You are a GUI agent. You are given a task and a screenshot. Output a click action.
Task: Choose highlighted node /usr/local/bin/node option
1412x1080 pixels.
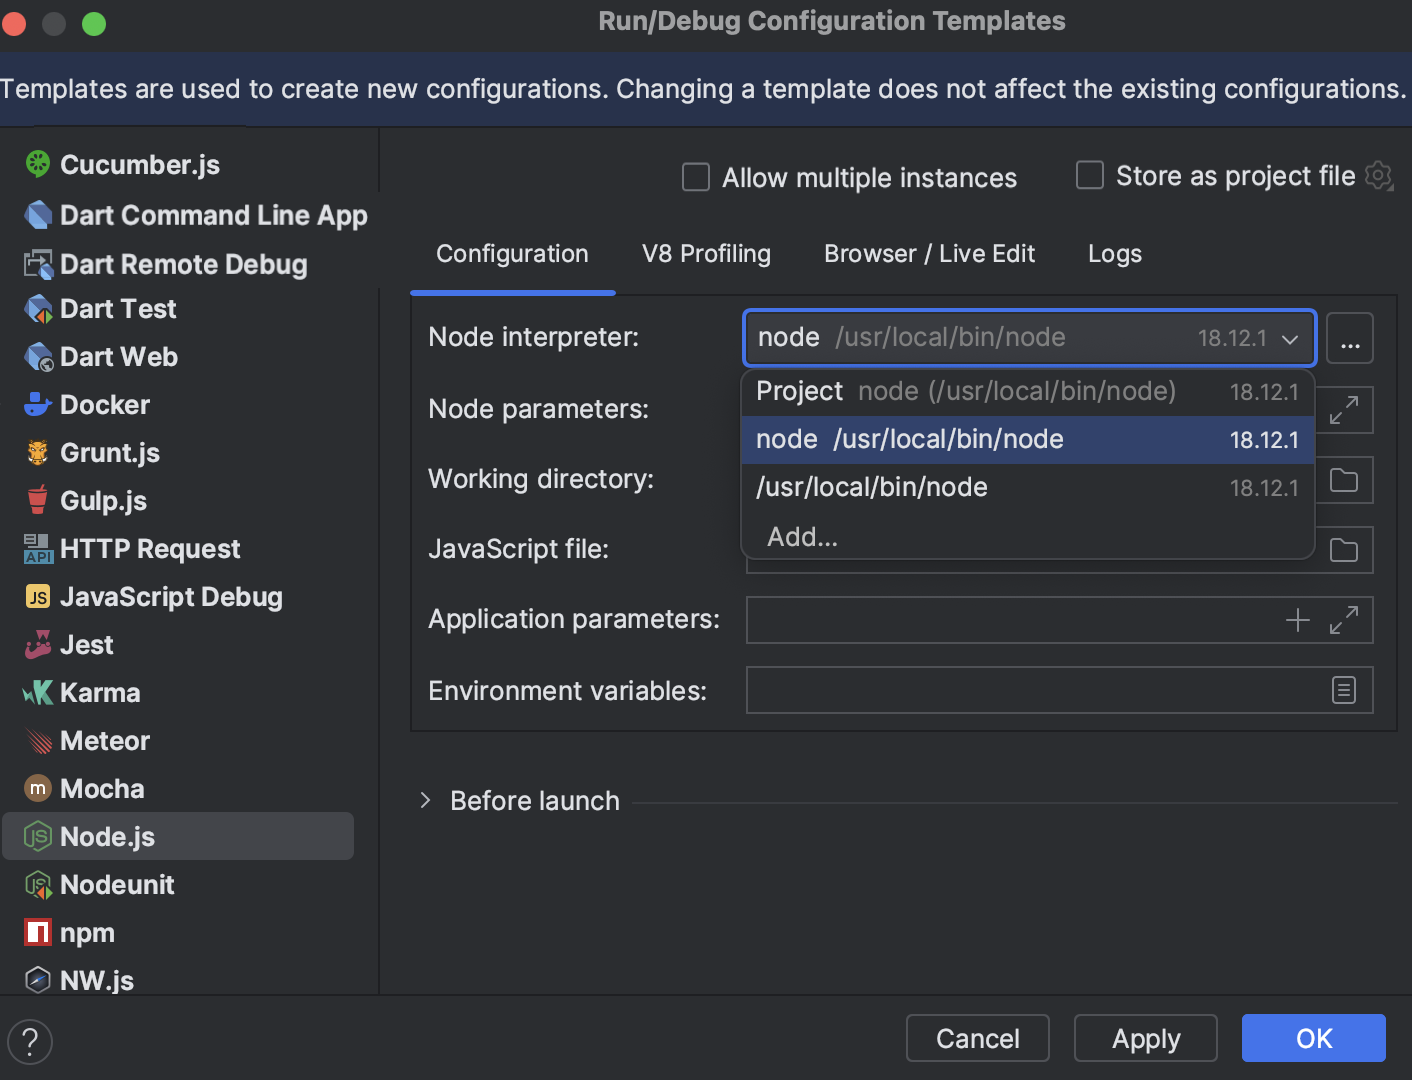point(1027,439)
